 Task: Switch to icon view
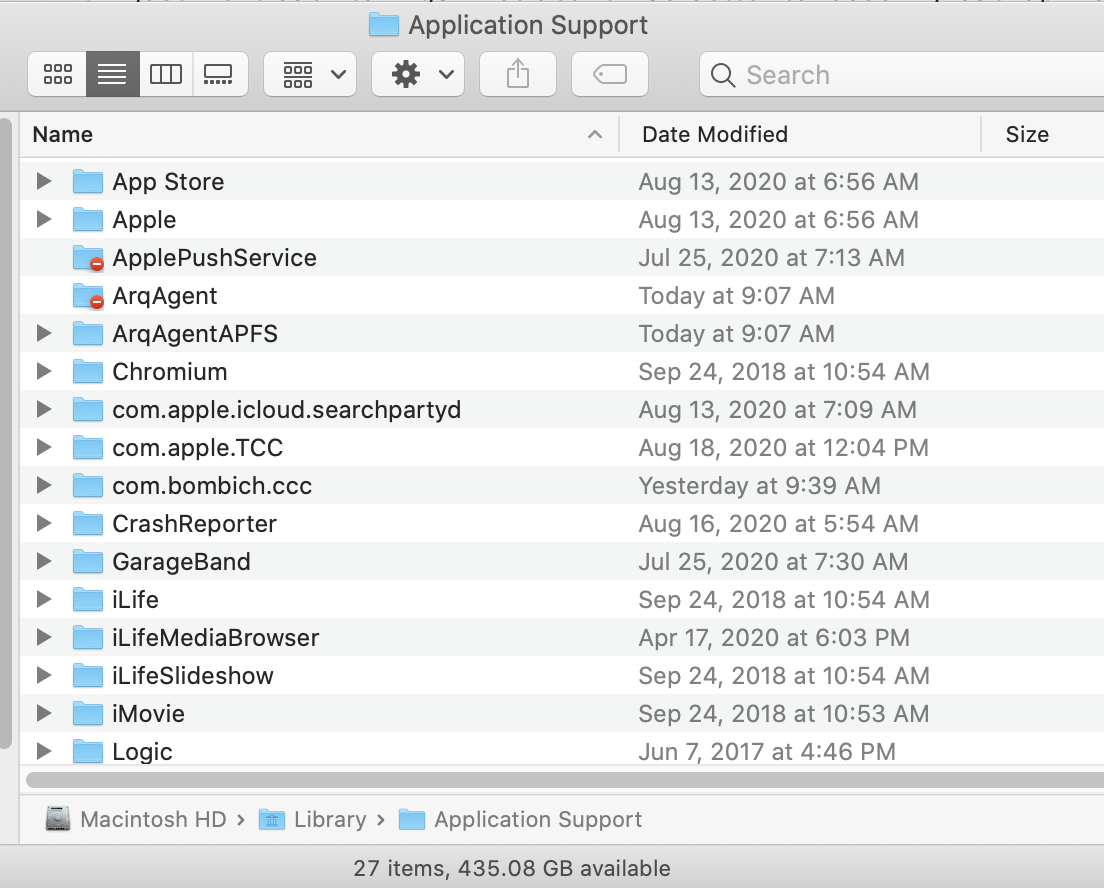point(58,75)
